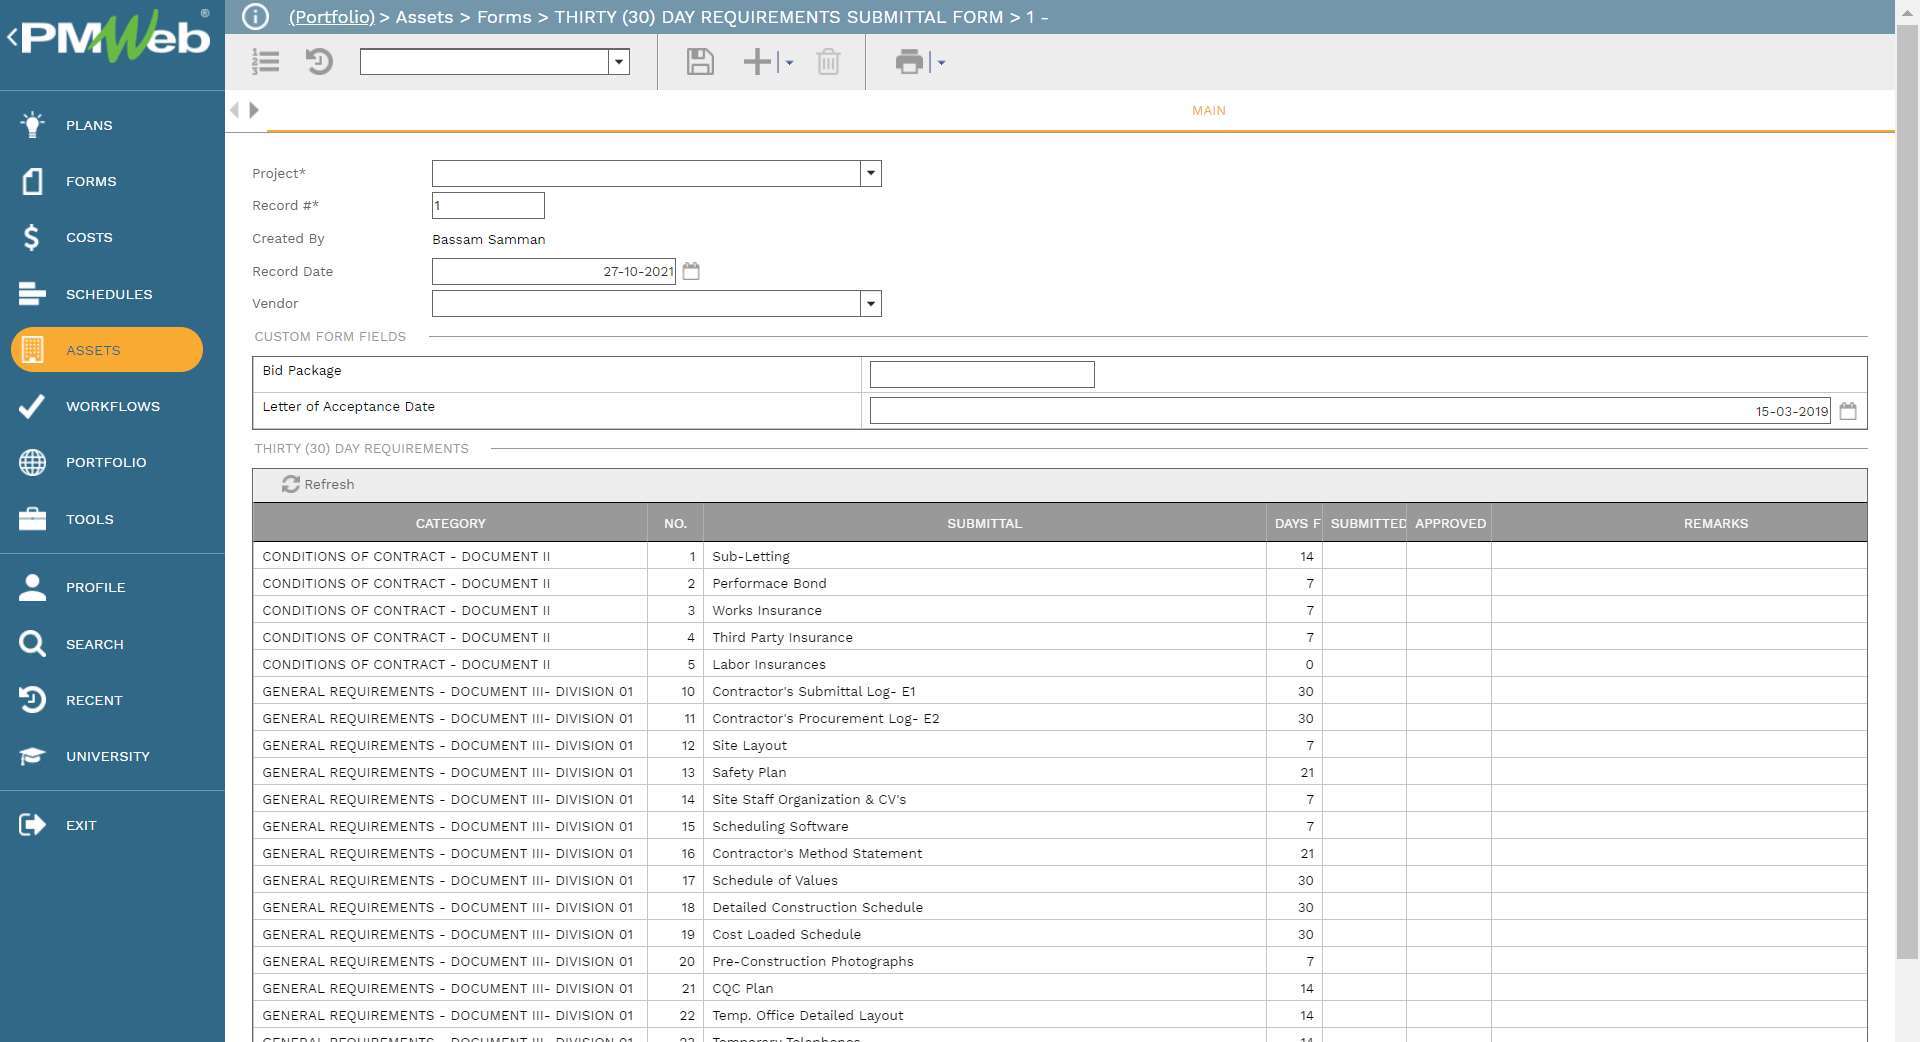
Task: Open the Portfolio breadcrumb link
Action: tap(331, 17)
